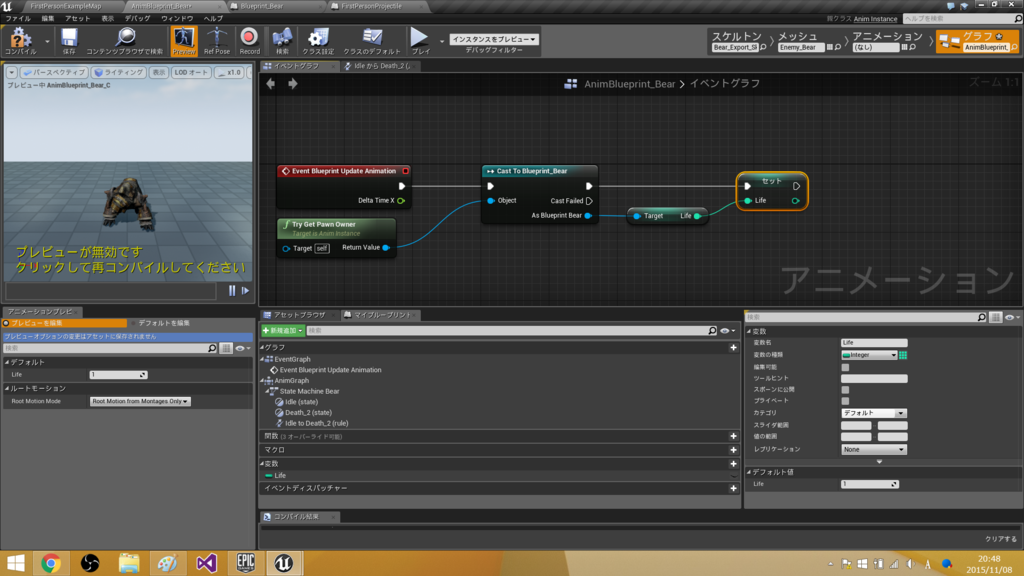Toggle view options eye in My Blueprint

727,331
